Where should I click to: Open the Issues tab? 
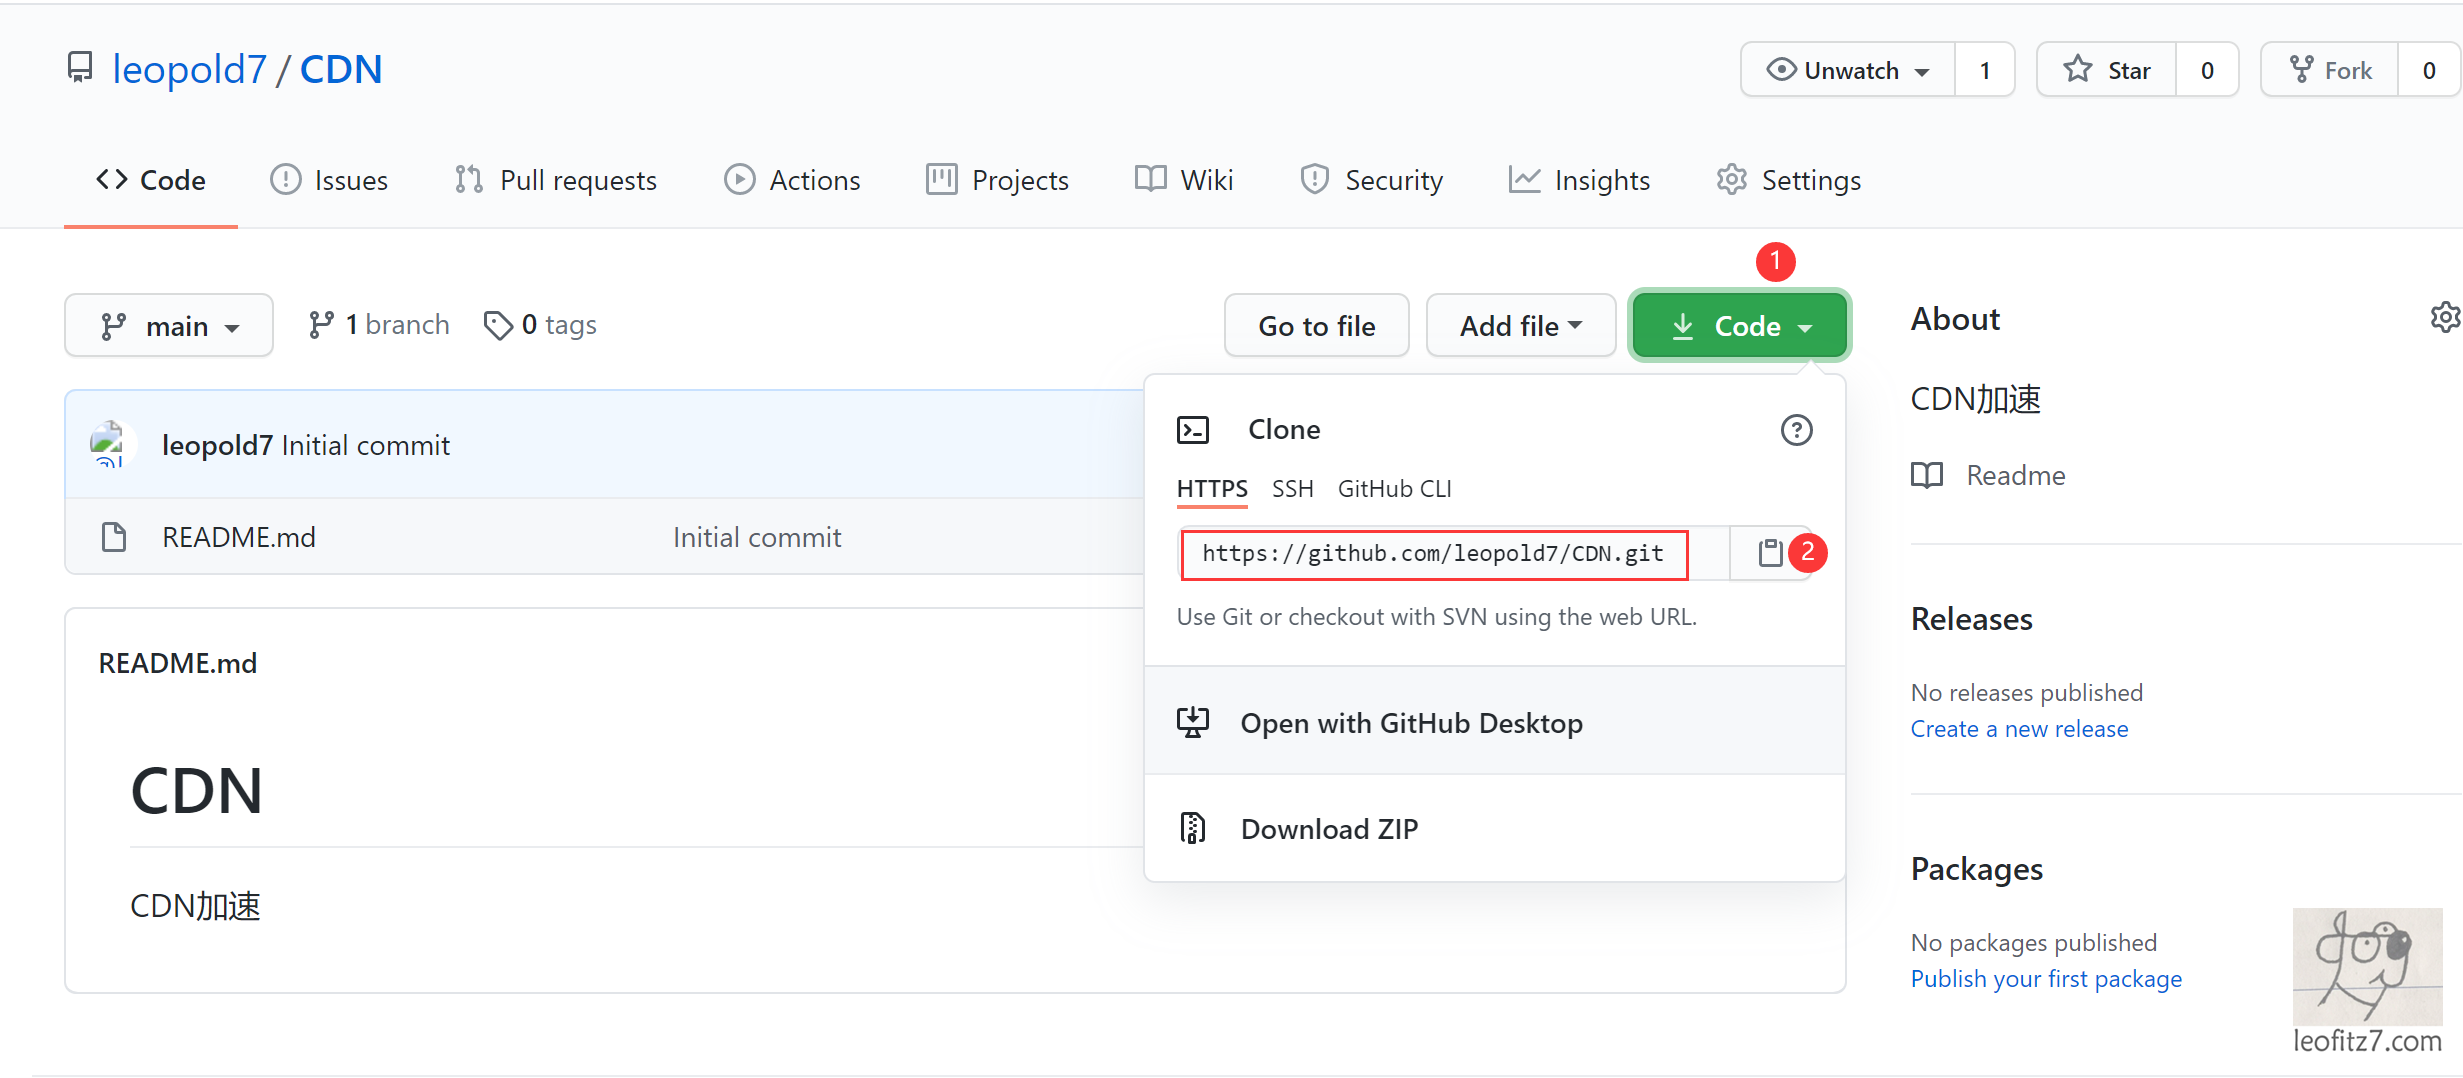click(329, 180)
